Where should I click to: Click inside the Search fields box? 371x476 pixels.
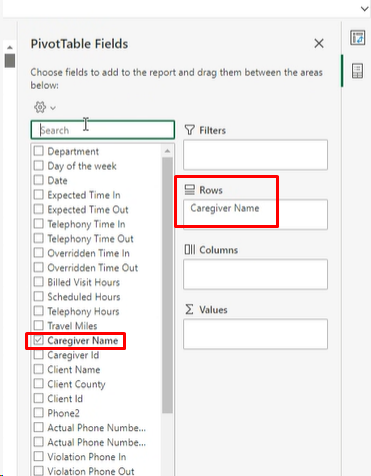point(103,130)
